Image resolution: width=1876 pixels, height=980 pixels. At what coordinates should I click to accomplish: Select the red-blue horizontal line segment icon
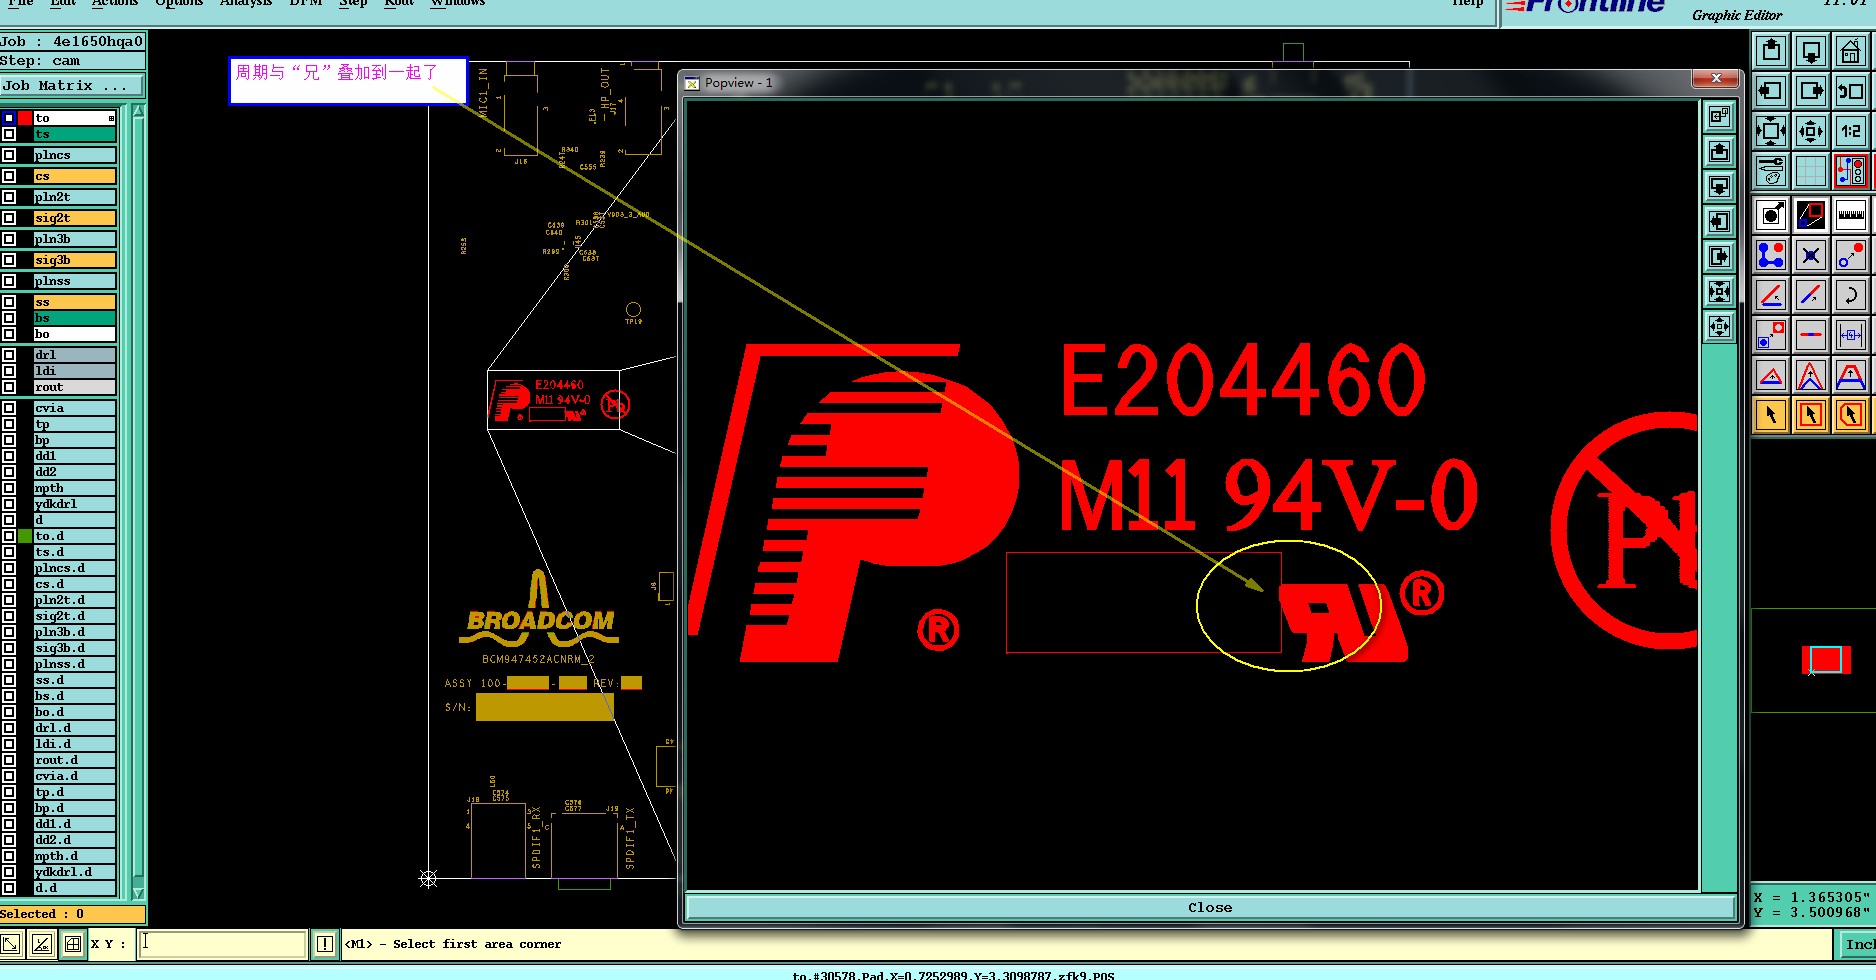click(x=1811, y=335)
